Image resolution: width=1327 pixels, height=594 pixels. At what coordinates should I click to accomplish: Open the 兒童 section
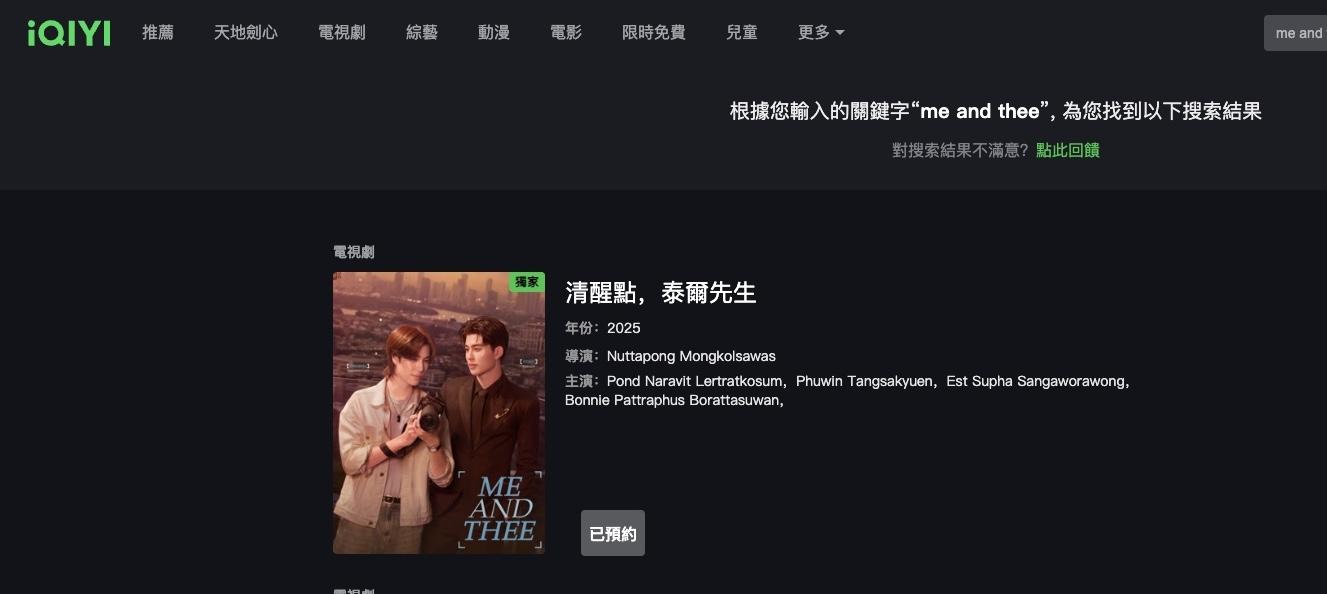(x=742, y=33)
